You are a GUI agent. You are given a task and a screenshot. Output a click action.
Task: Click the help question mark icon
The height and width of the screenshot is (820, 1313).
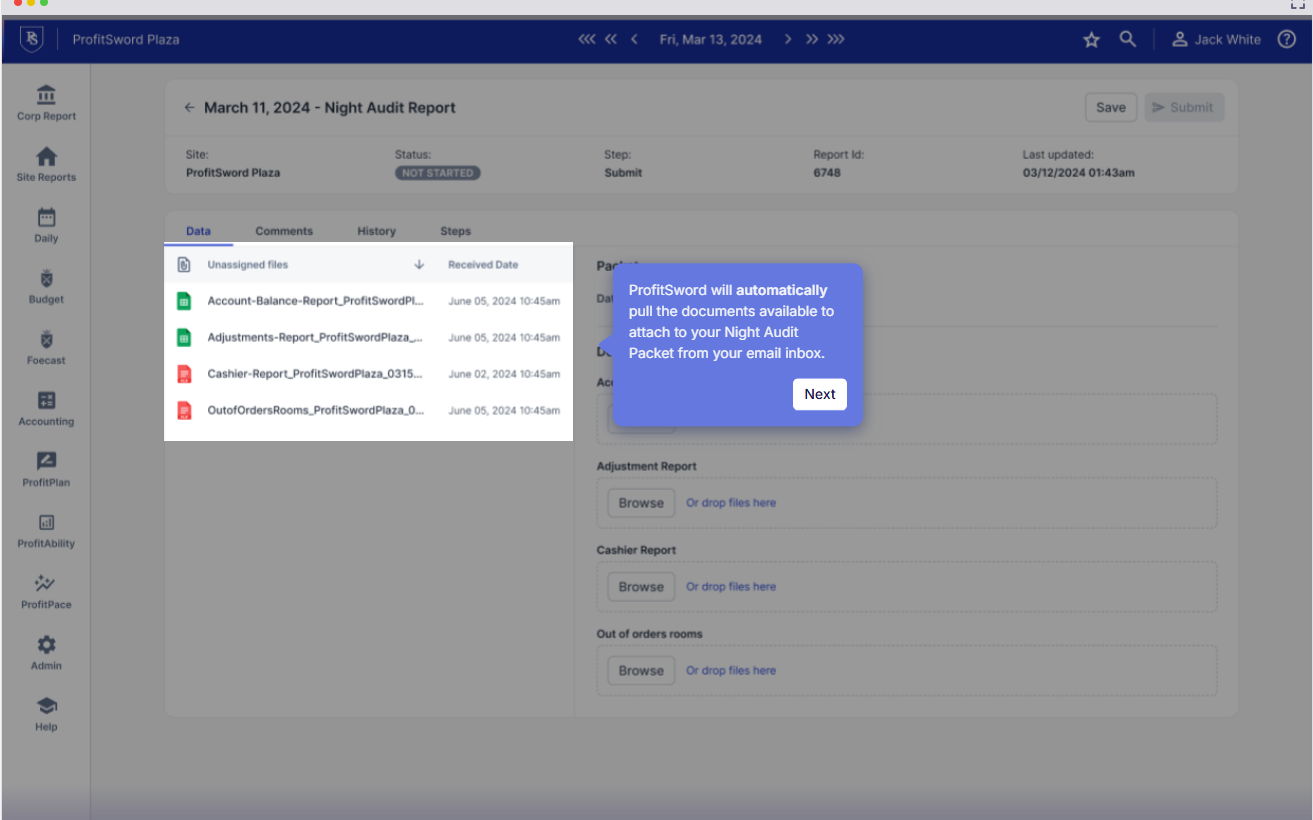point(1287,39)
